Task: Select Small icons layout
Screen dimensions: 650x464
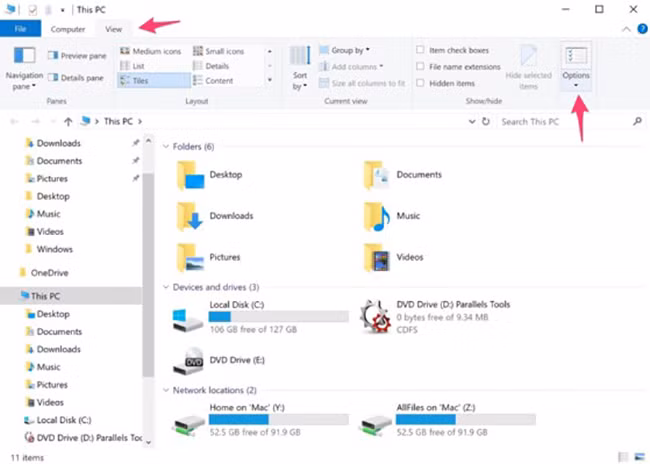Action: click(x=218, y=51)
